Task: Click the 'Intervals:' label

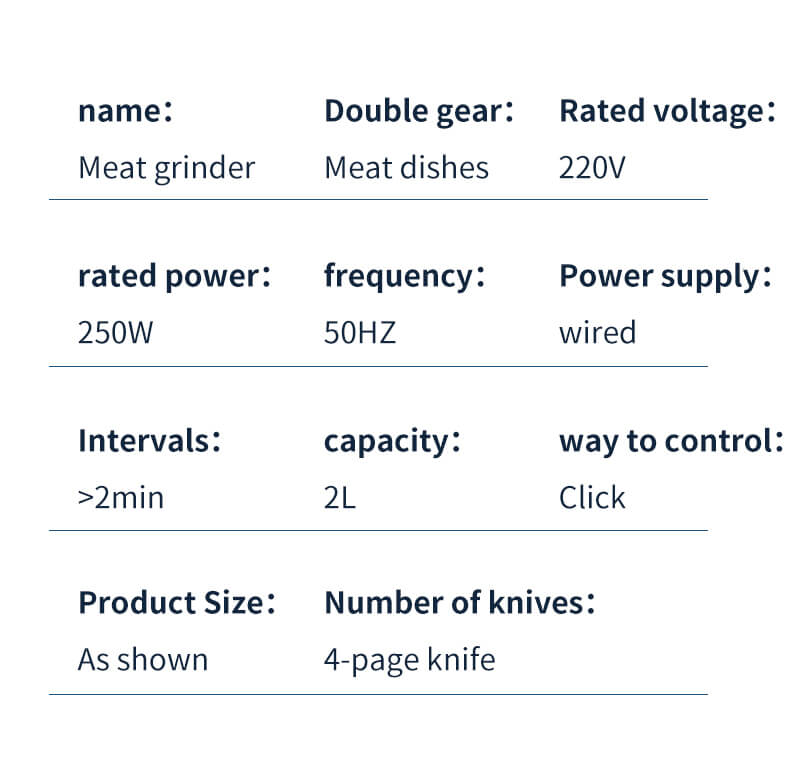Action: [149, 440]
